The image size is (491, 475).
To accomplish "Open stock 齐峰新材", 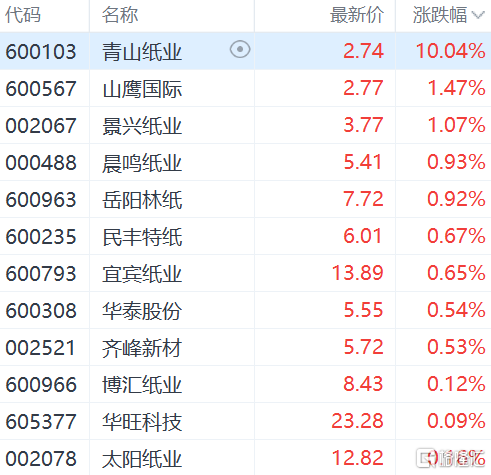I will click(142, 348).
